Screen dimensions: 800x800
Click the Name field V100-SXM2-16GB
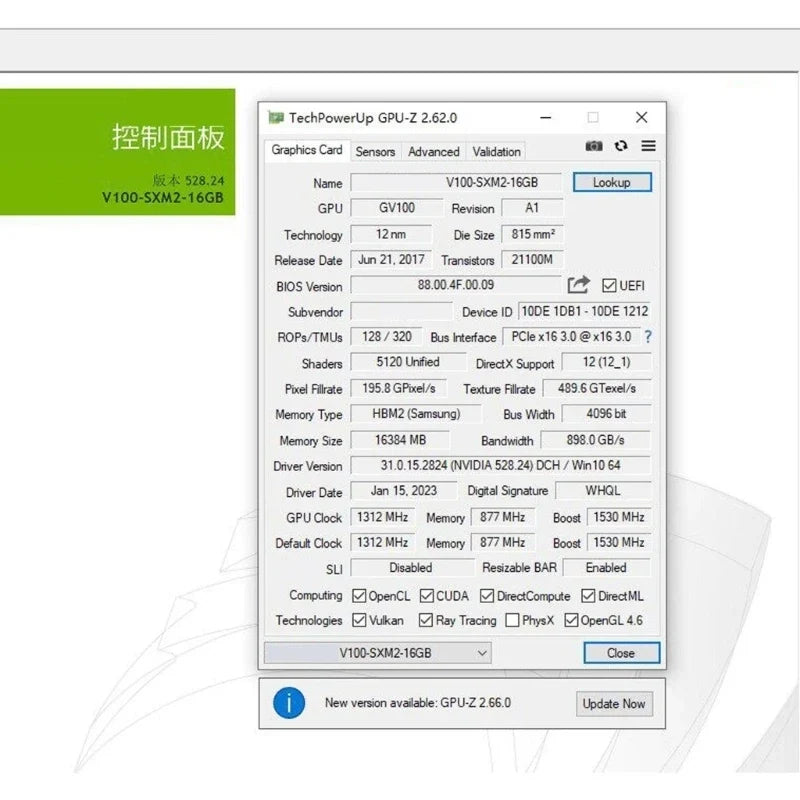[456, 183]
